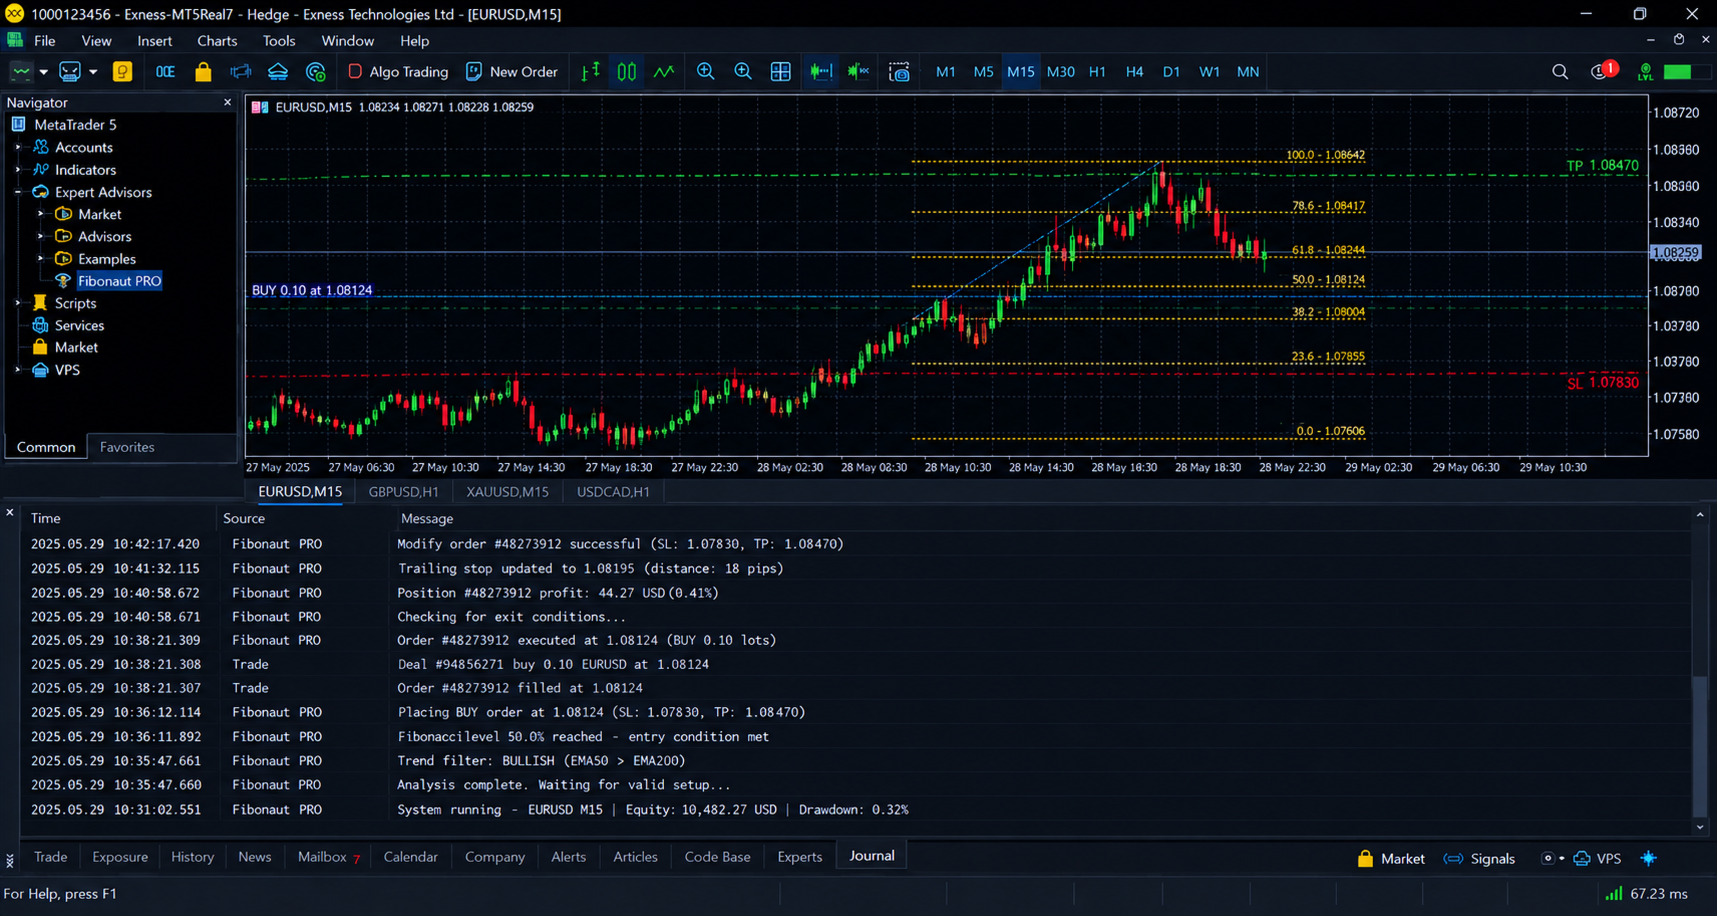Collapse the Expert Advisors tree node
Image resolution: width=1717 pixels, height=916 pixels.
tap(18, 192)
